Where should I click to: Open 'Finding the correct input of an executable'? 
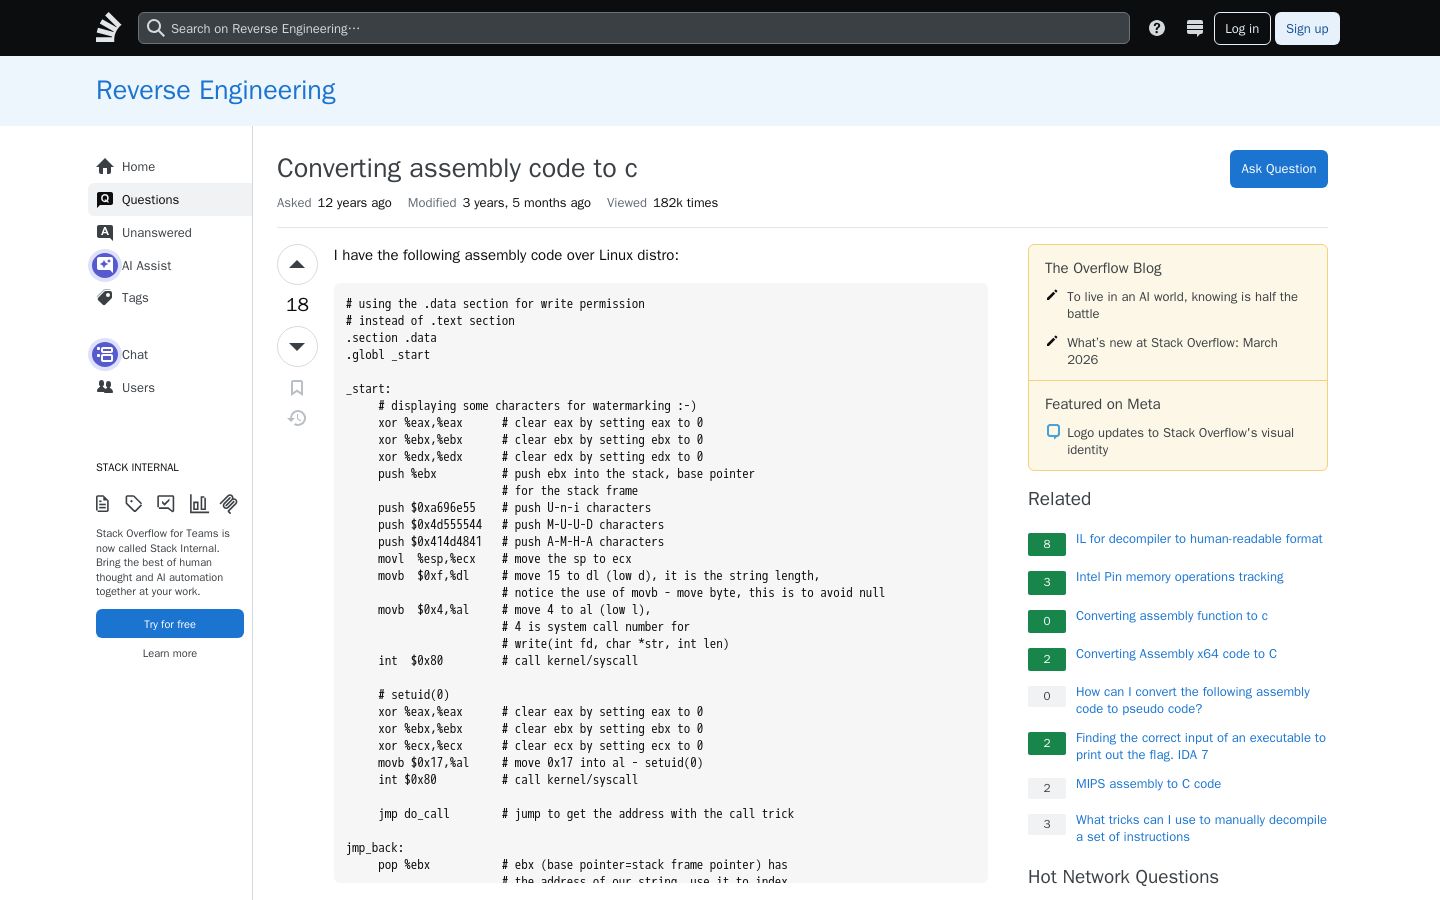(1201, 746)
